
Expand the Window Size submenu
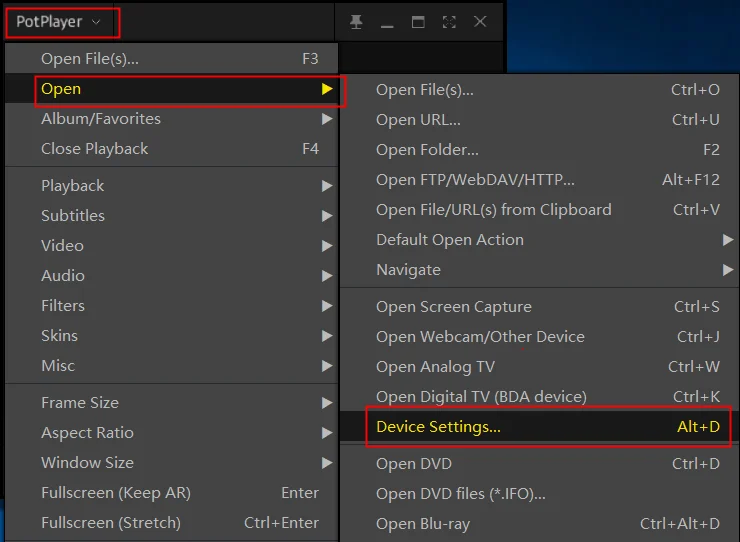(x=172, y=463)
